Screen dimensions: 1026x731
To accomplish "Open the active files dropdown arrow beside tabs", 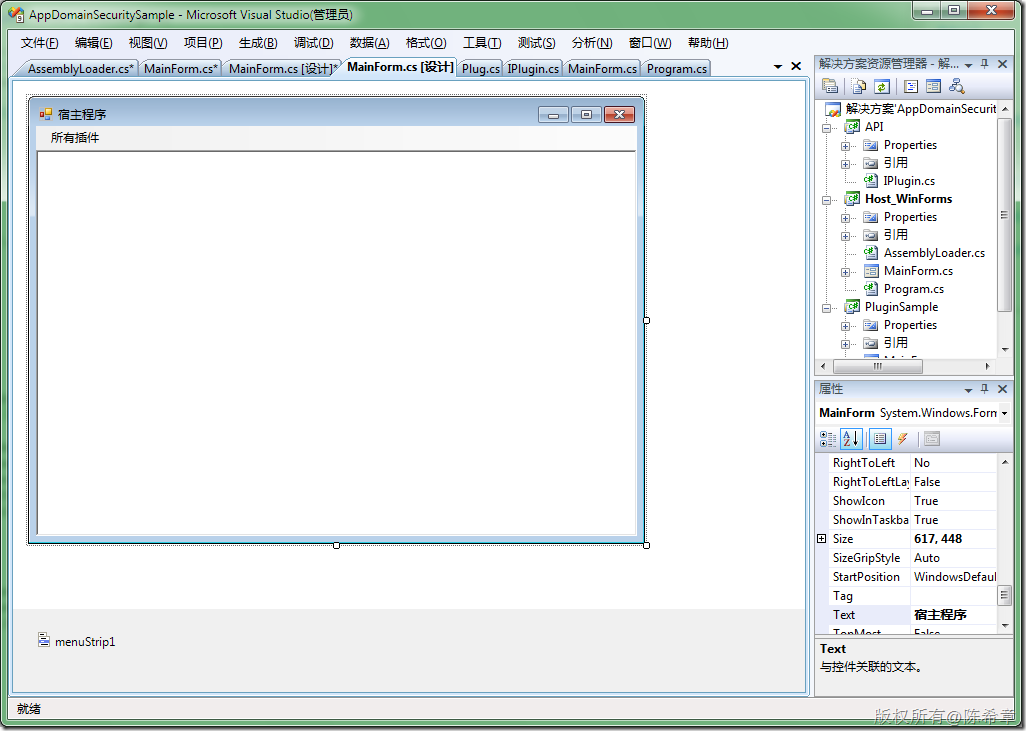I will 777,67.
